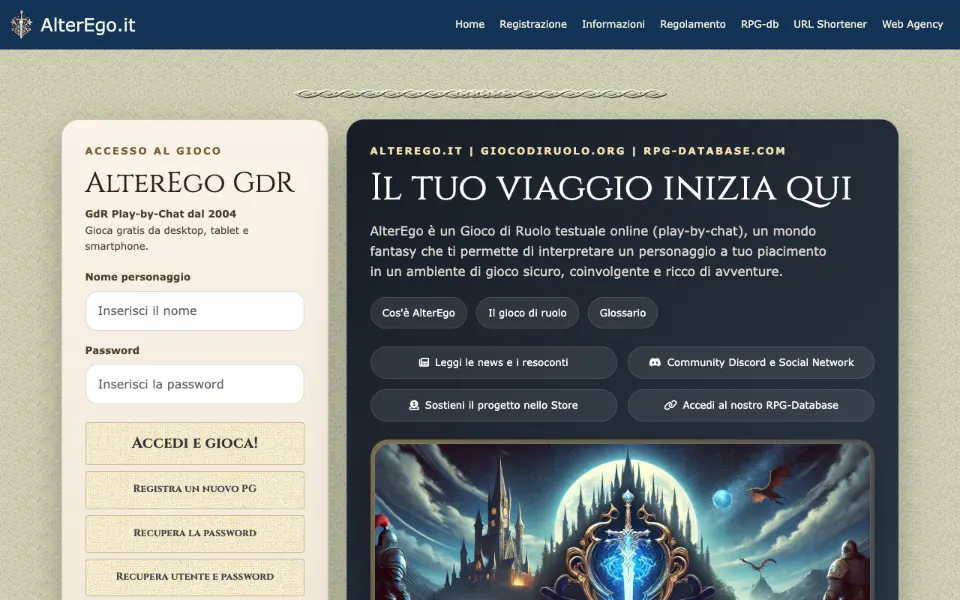Open the Regolamento page
Screen dimensions: 960x600
(692, 24)
